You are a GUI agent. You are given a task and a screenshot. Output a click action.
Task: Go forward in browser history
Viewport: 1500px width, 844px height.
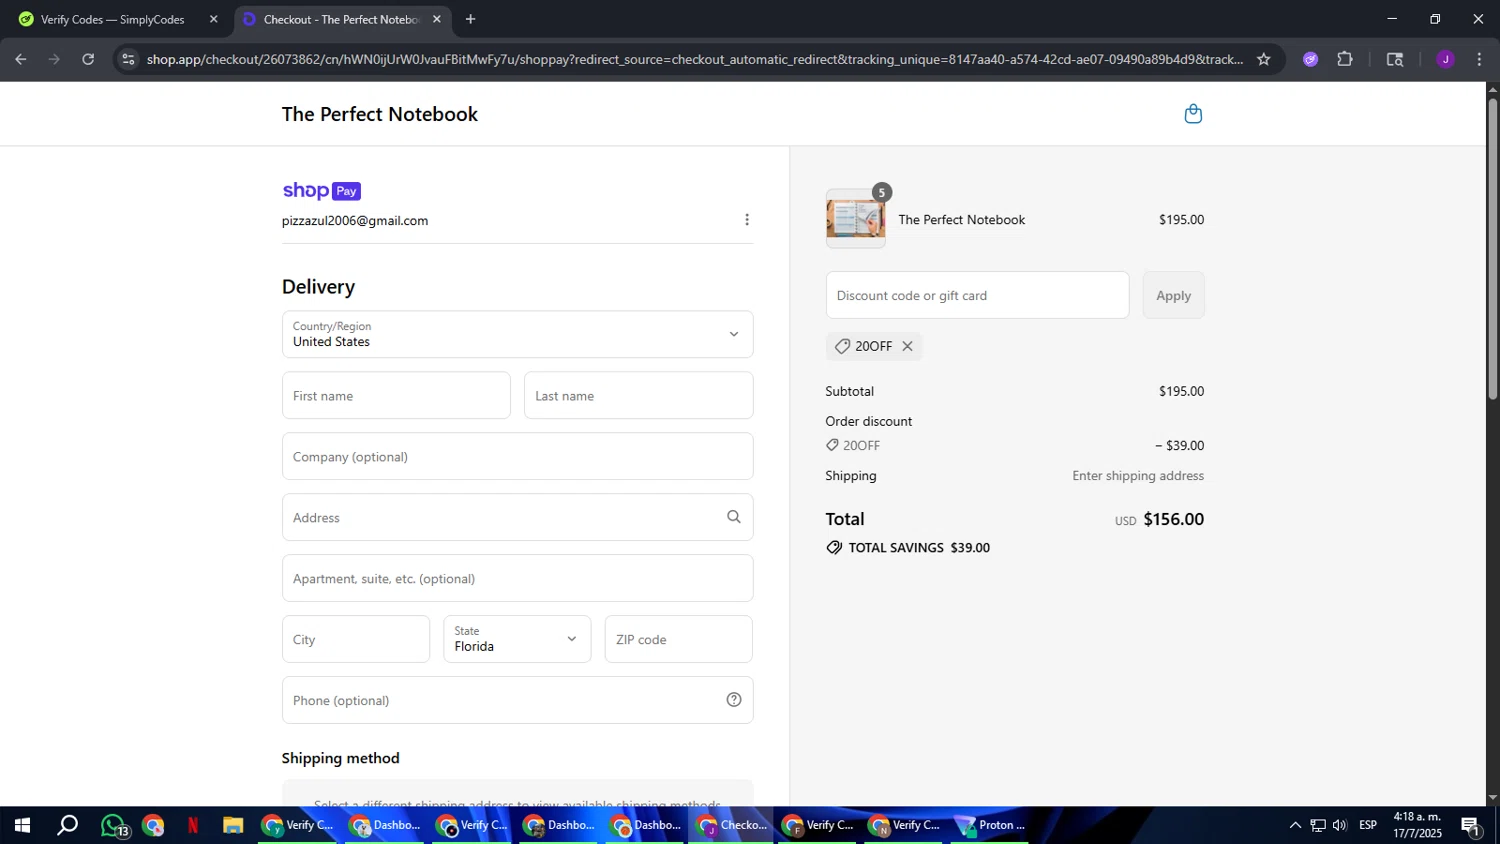tap(54, 59)
